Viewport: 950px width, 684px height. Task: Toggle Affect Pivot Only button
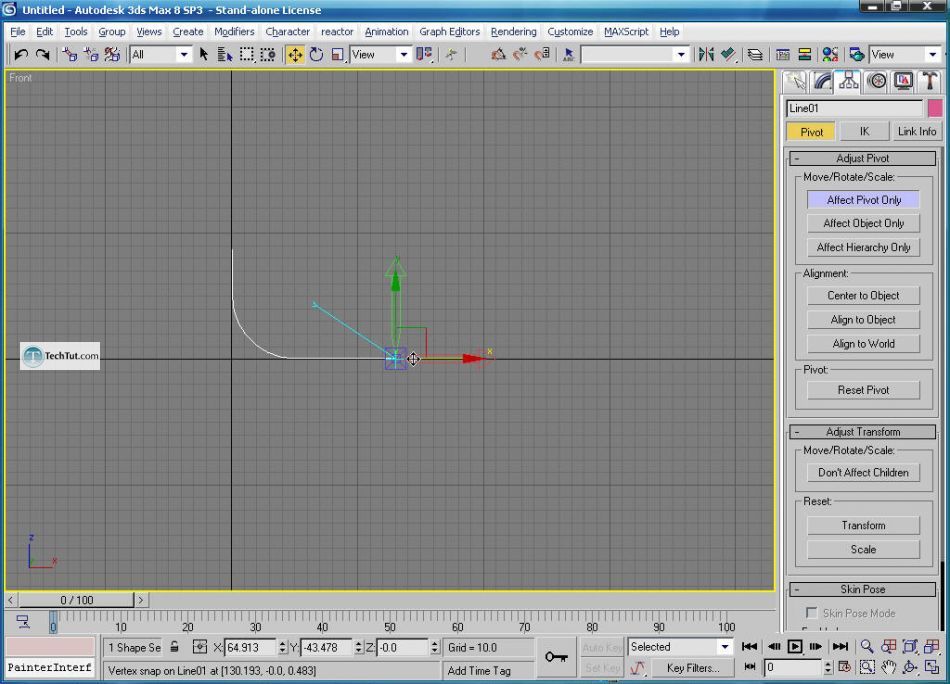pos(863,200)
